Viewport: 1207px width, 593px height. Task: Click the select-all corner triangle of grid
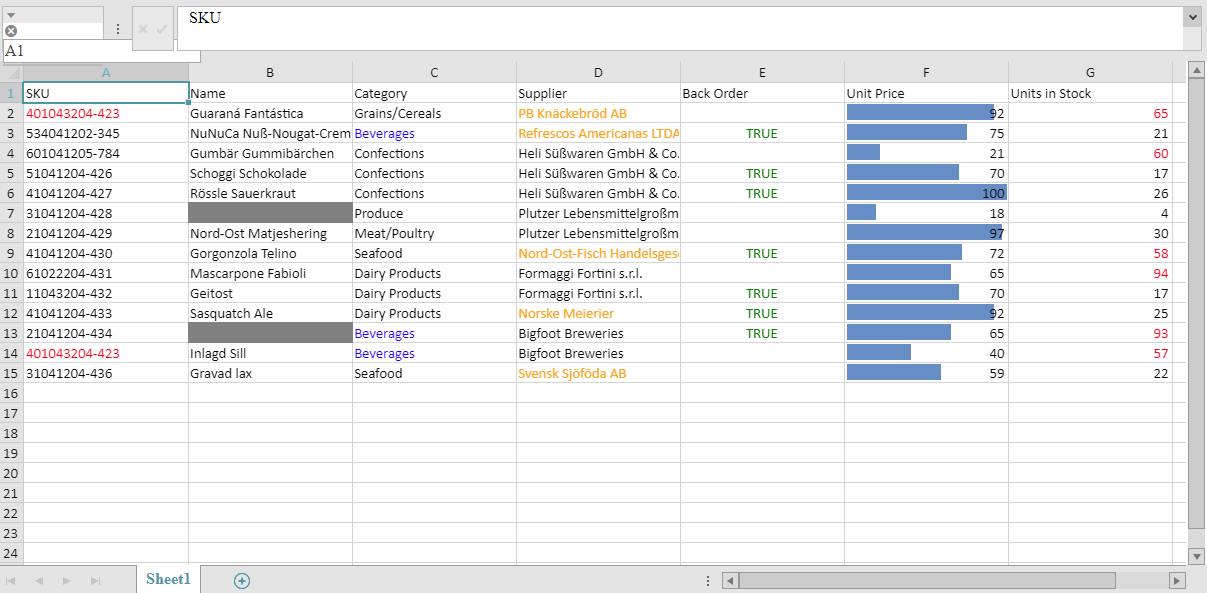pos(13,73)
